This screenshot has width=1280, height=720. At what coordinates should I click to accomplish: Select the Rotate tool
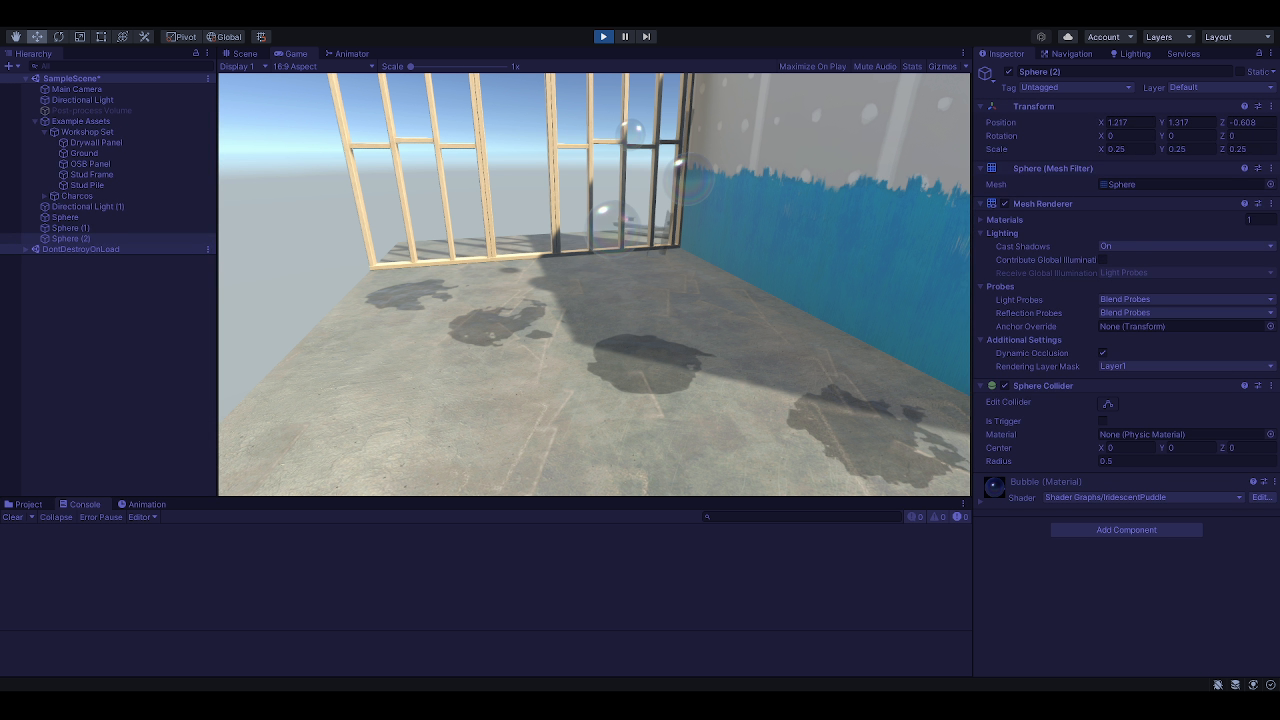[x=58, y=37]
